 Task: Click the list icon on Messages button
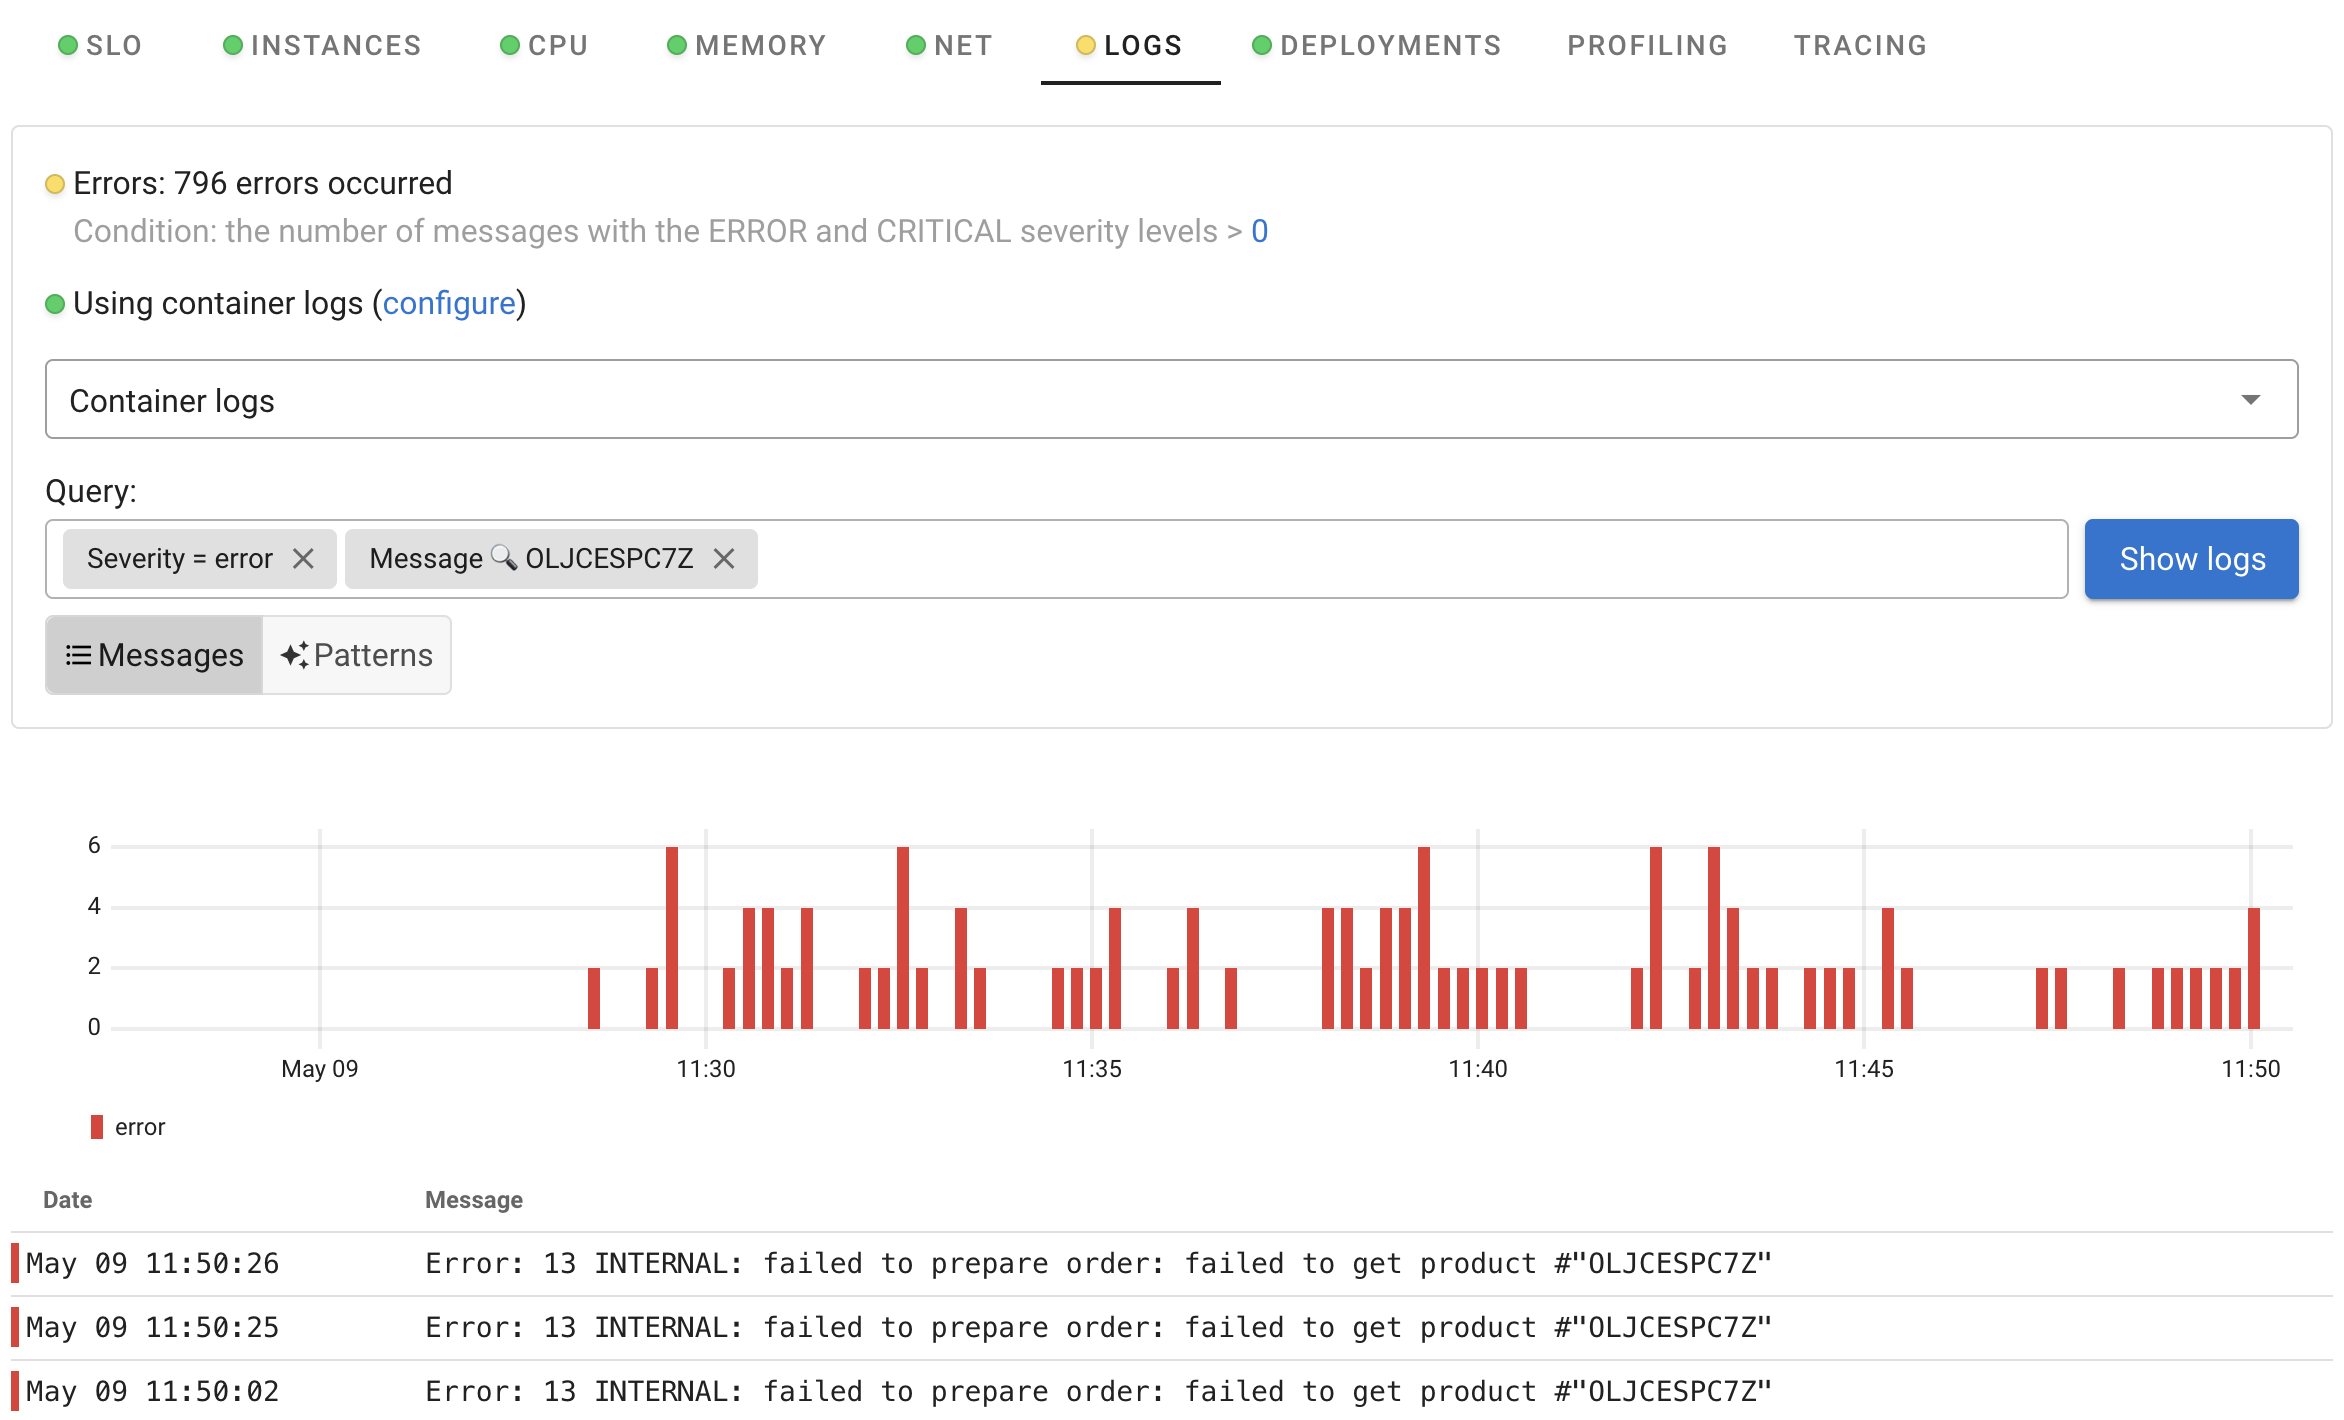click(x=78, y=655)
